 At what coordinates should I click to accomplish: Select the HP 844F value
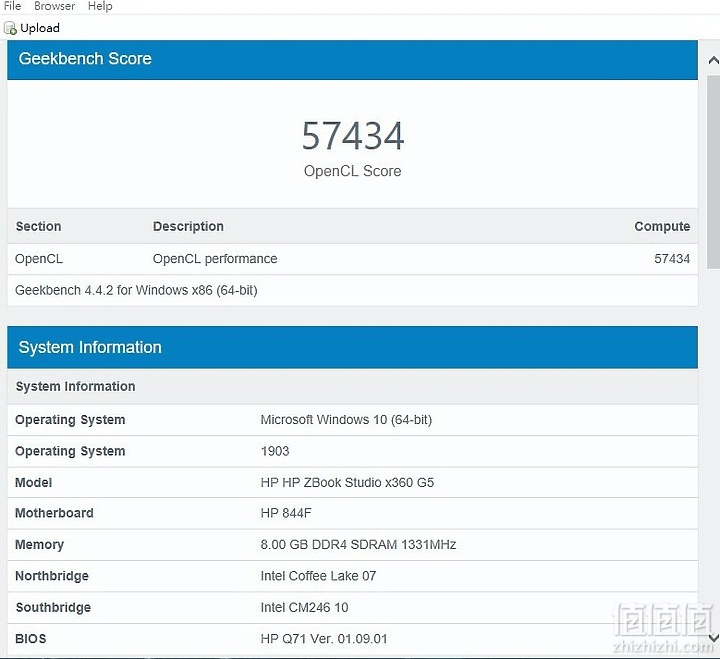coord(286,513)
